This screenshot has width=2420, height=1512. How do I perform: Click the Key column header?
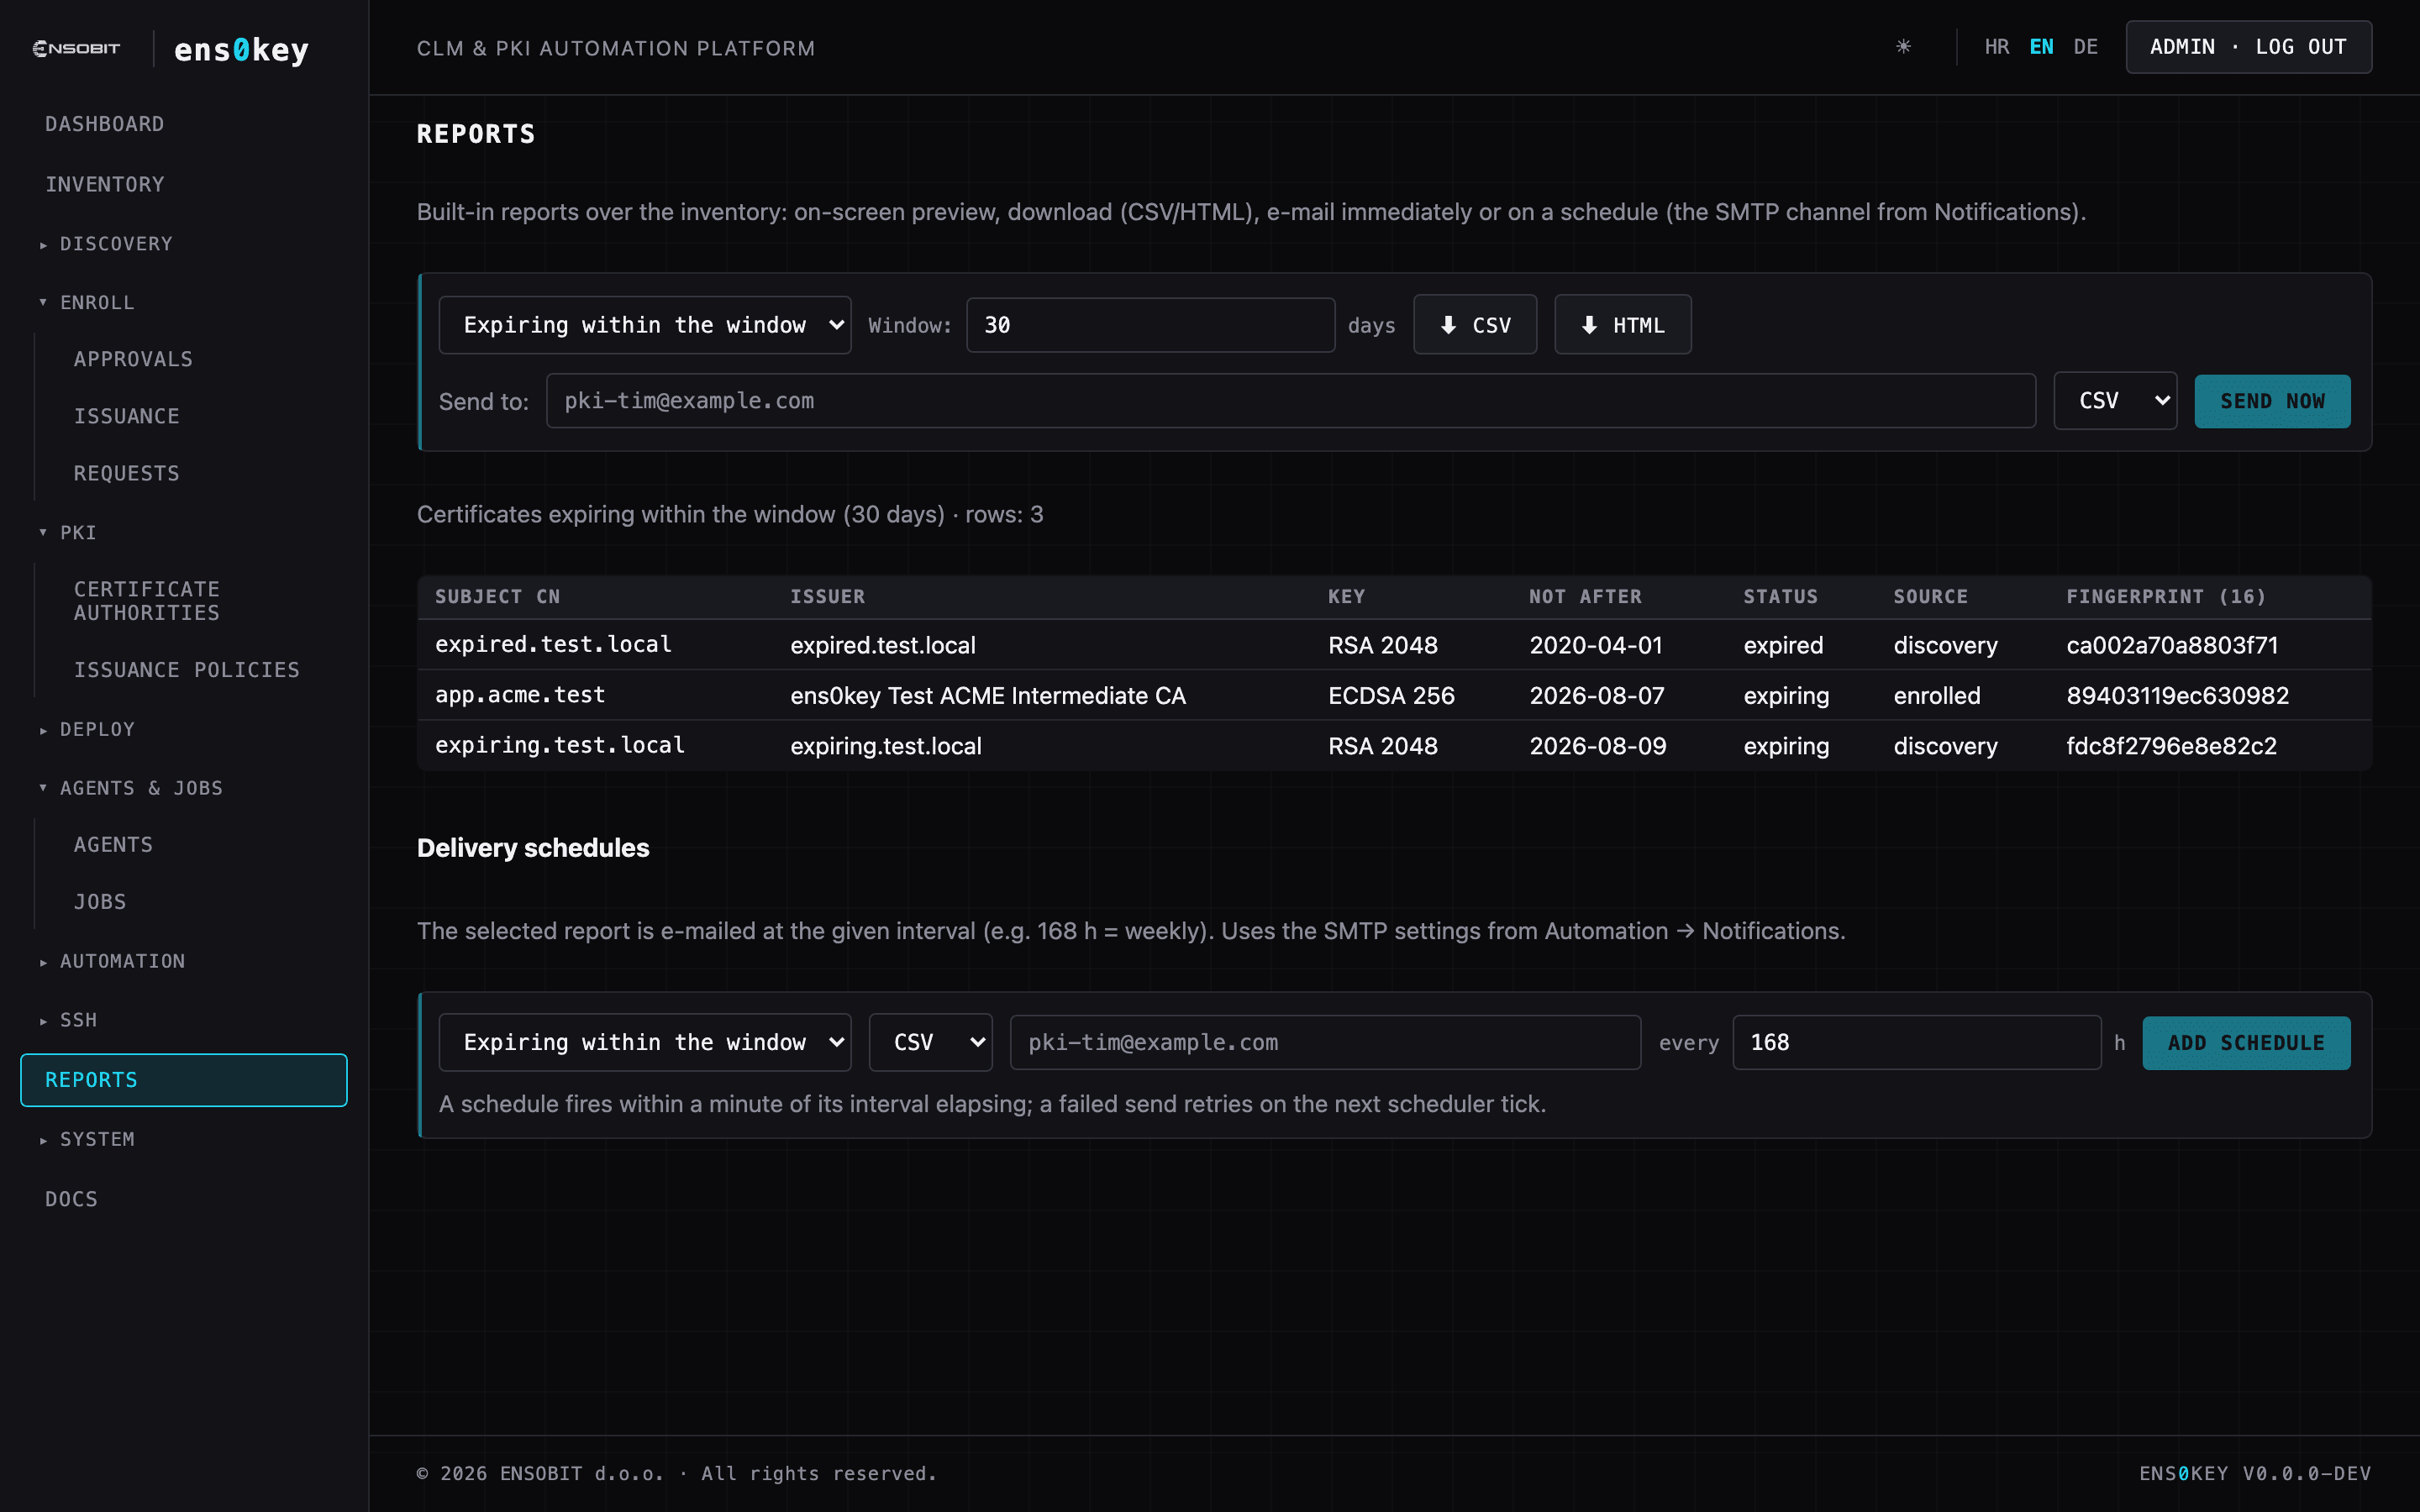(1346, 597)
